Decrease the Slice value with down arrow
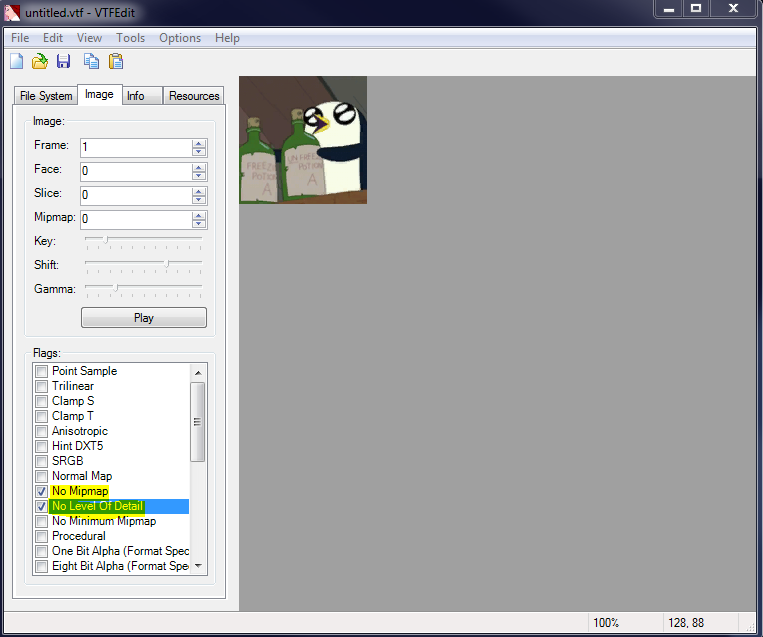Image resolution: width=763 pixels, height=637 pixels. tap(199, 199)
